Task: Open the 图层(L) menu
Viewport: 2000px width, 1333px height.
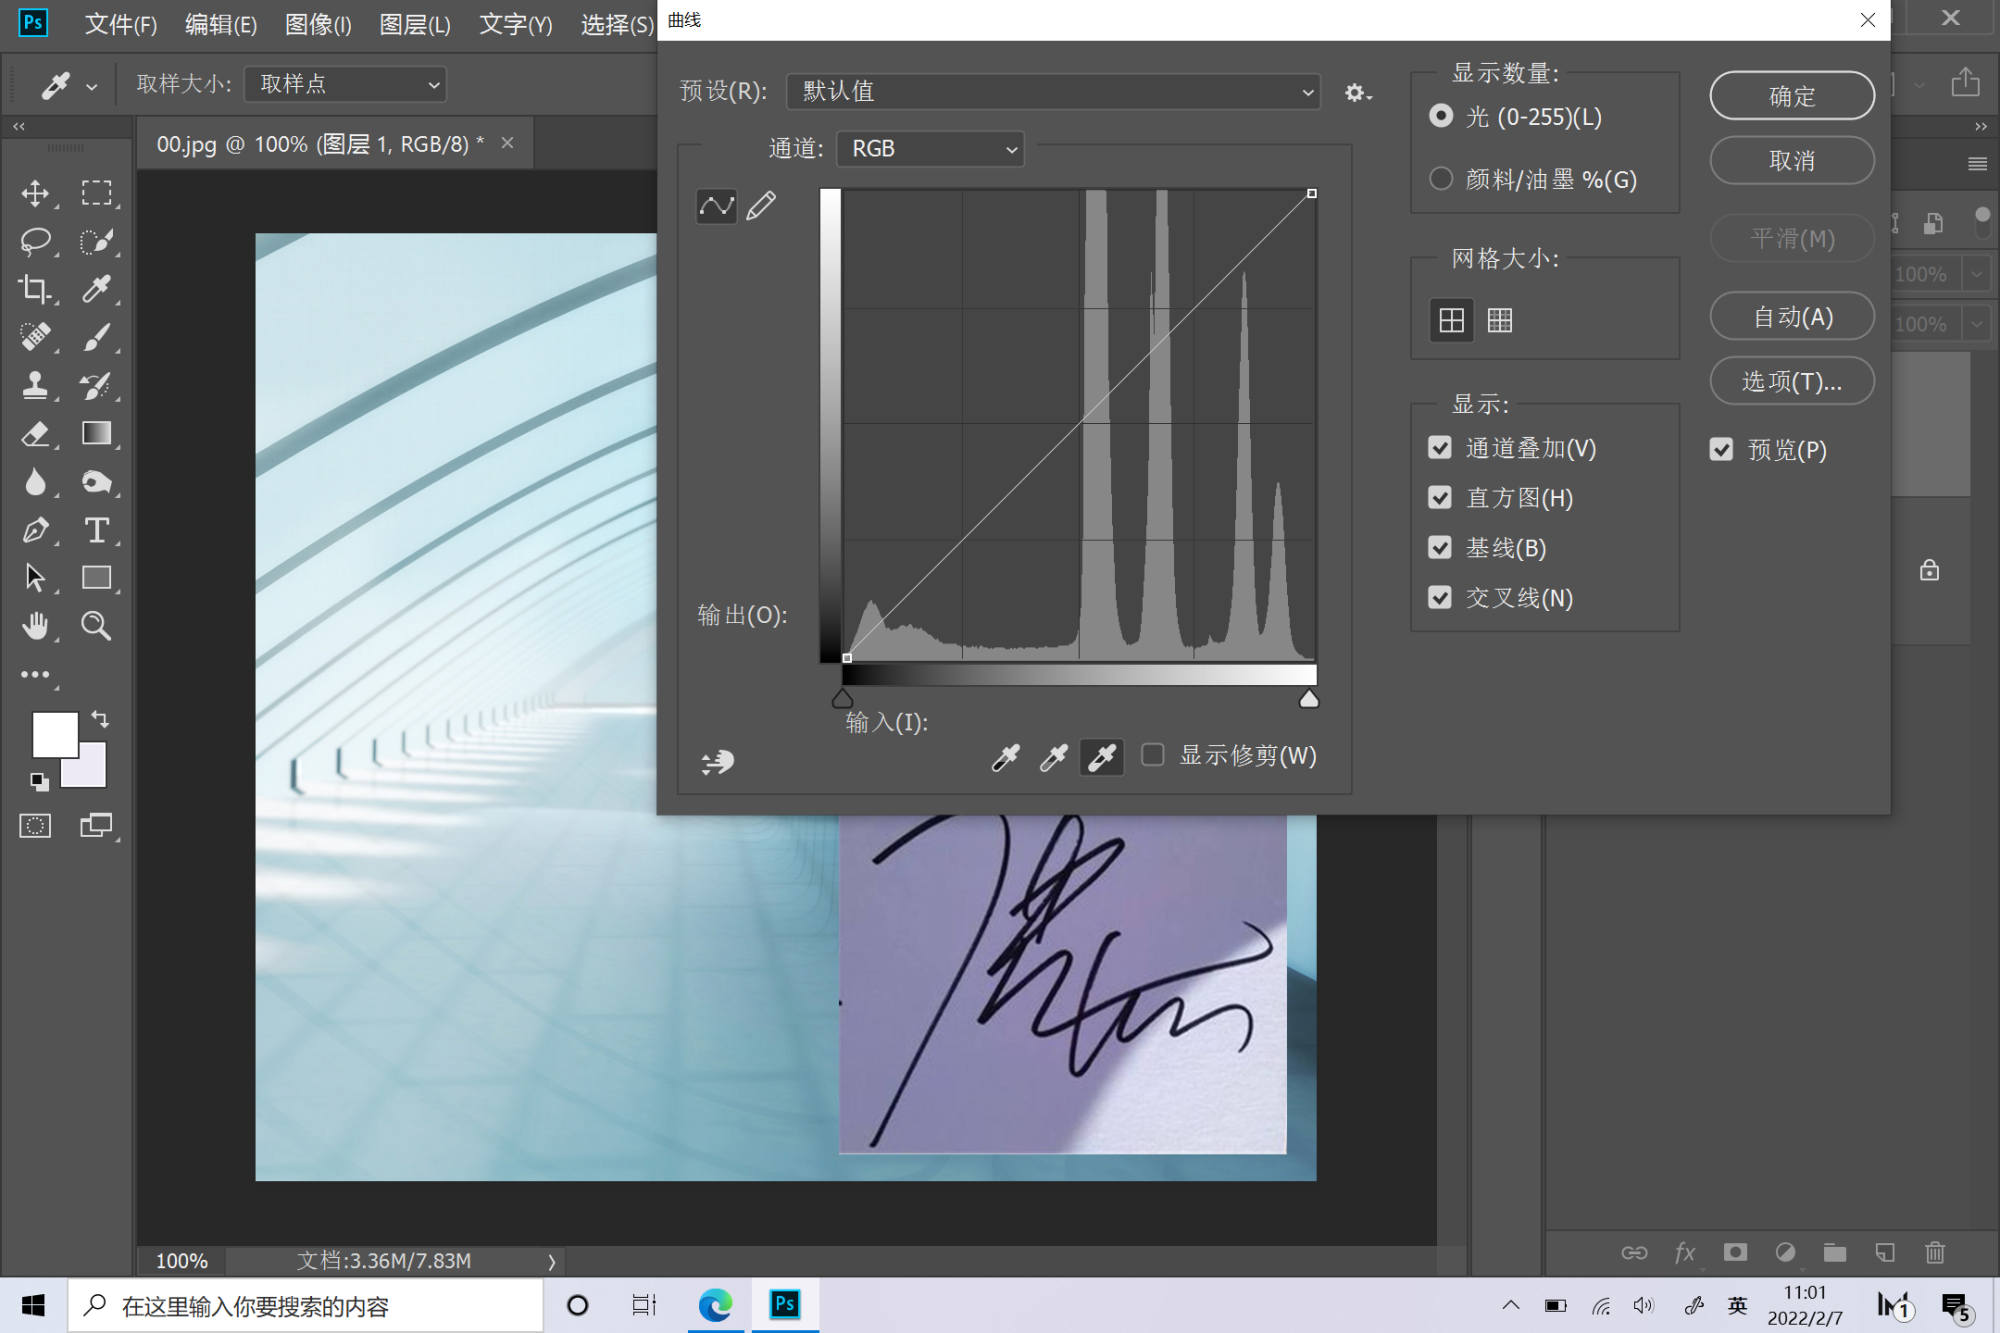Action: tap(415, 25)
